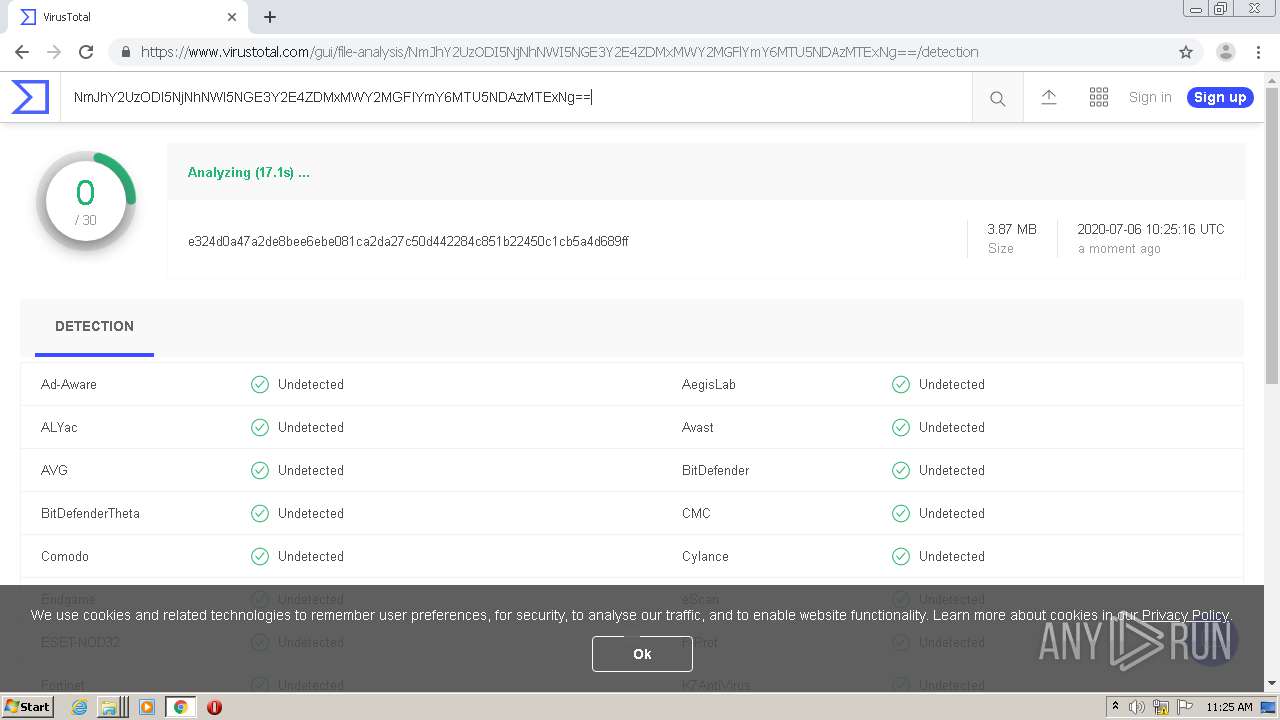The height and width of the screenshot is (720, 1280).
Task: Show hidden system tray icons
Action: pyautogui.click(x=1115, y=707)
